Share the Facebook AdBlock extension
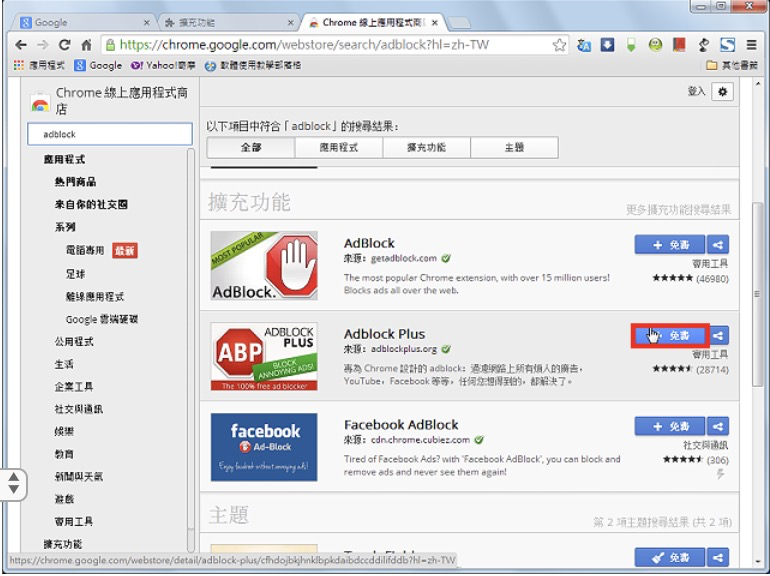 pyautogui.click(x=718, y=426)
